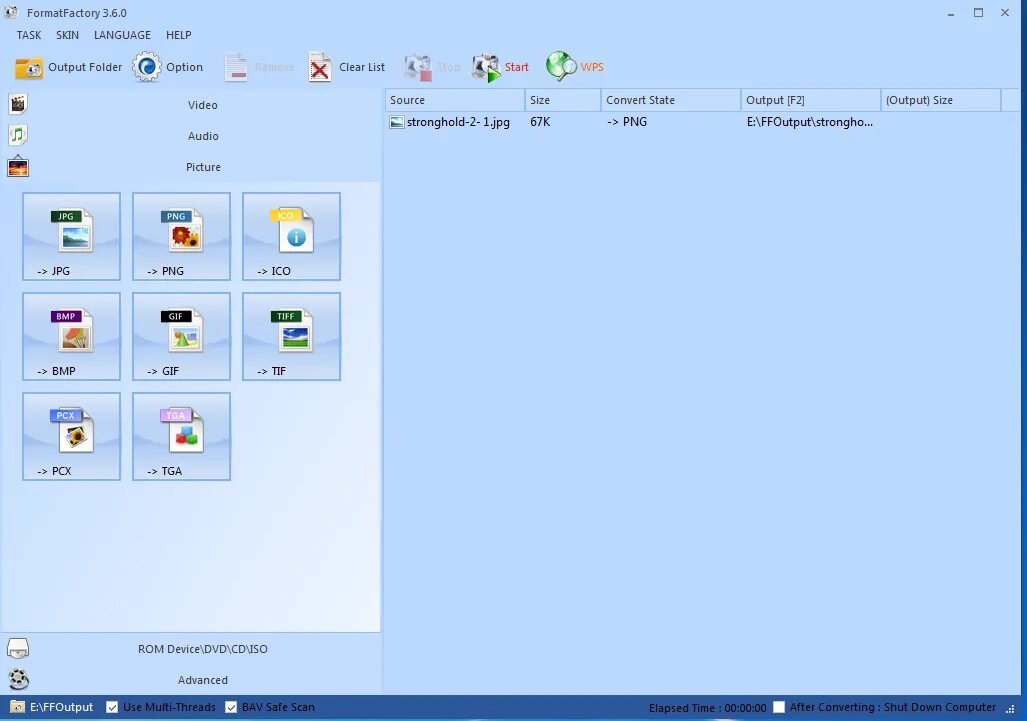Select the -> PNG conversion icon
Image resolution: width=1027 pixels, height=721 pixels.
pyautogui.click(x=181, y=236)
